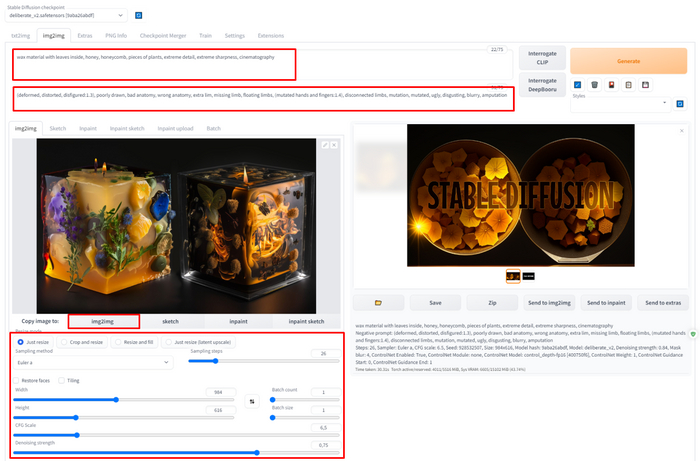Open the Styles dropdown
Screen dimensions: 700x461
[x=620, y=103]
